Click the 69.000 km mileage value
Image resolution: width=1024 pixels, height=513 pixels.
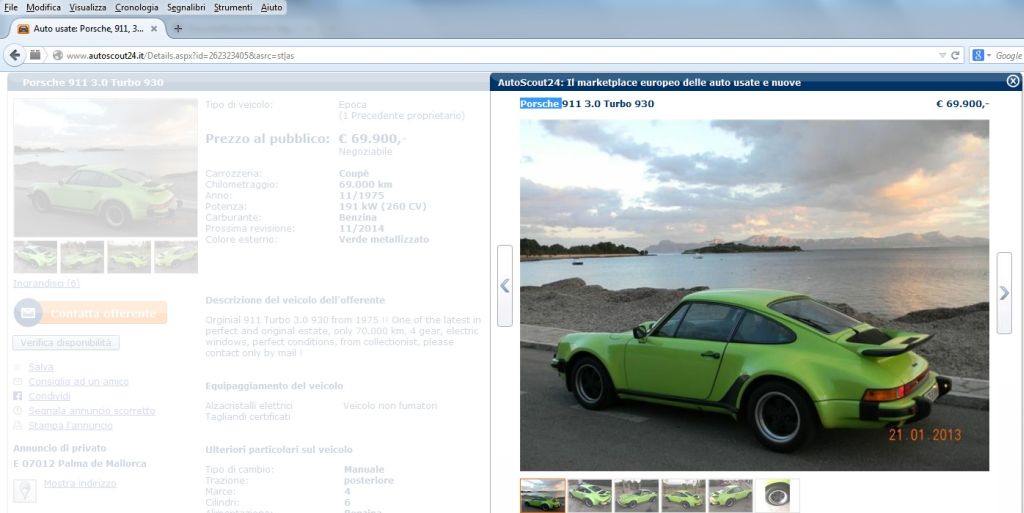coord(366,185)
